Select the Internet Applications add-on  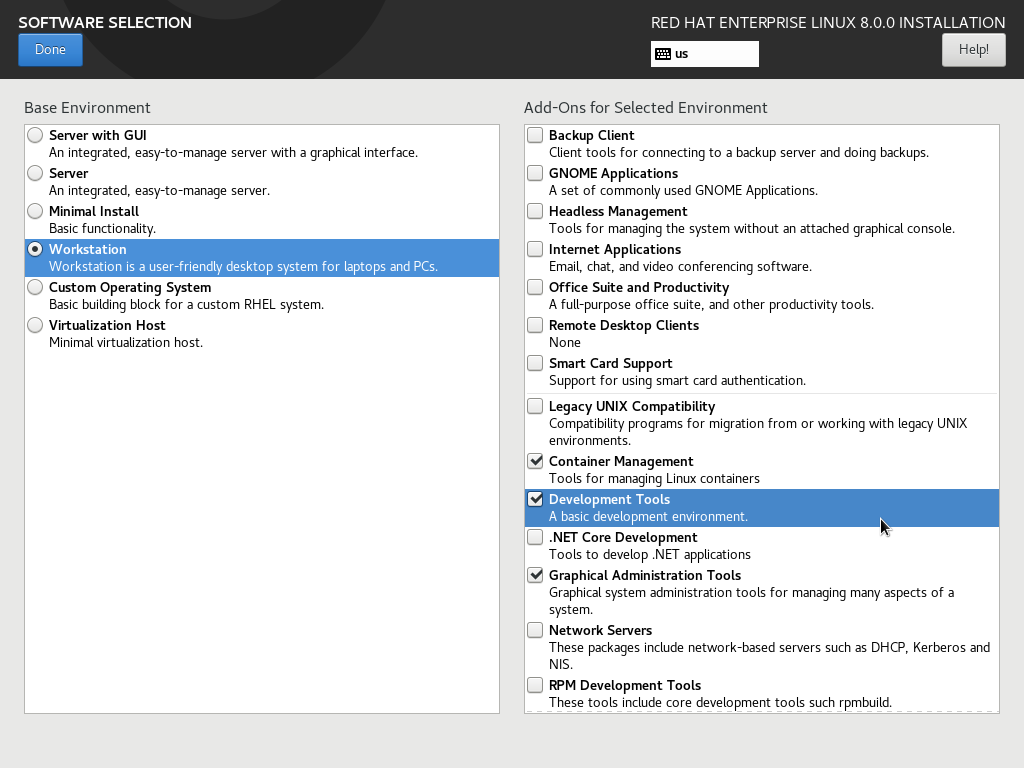coord(535,248)
